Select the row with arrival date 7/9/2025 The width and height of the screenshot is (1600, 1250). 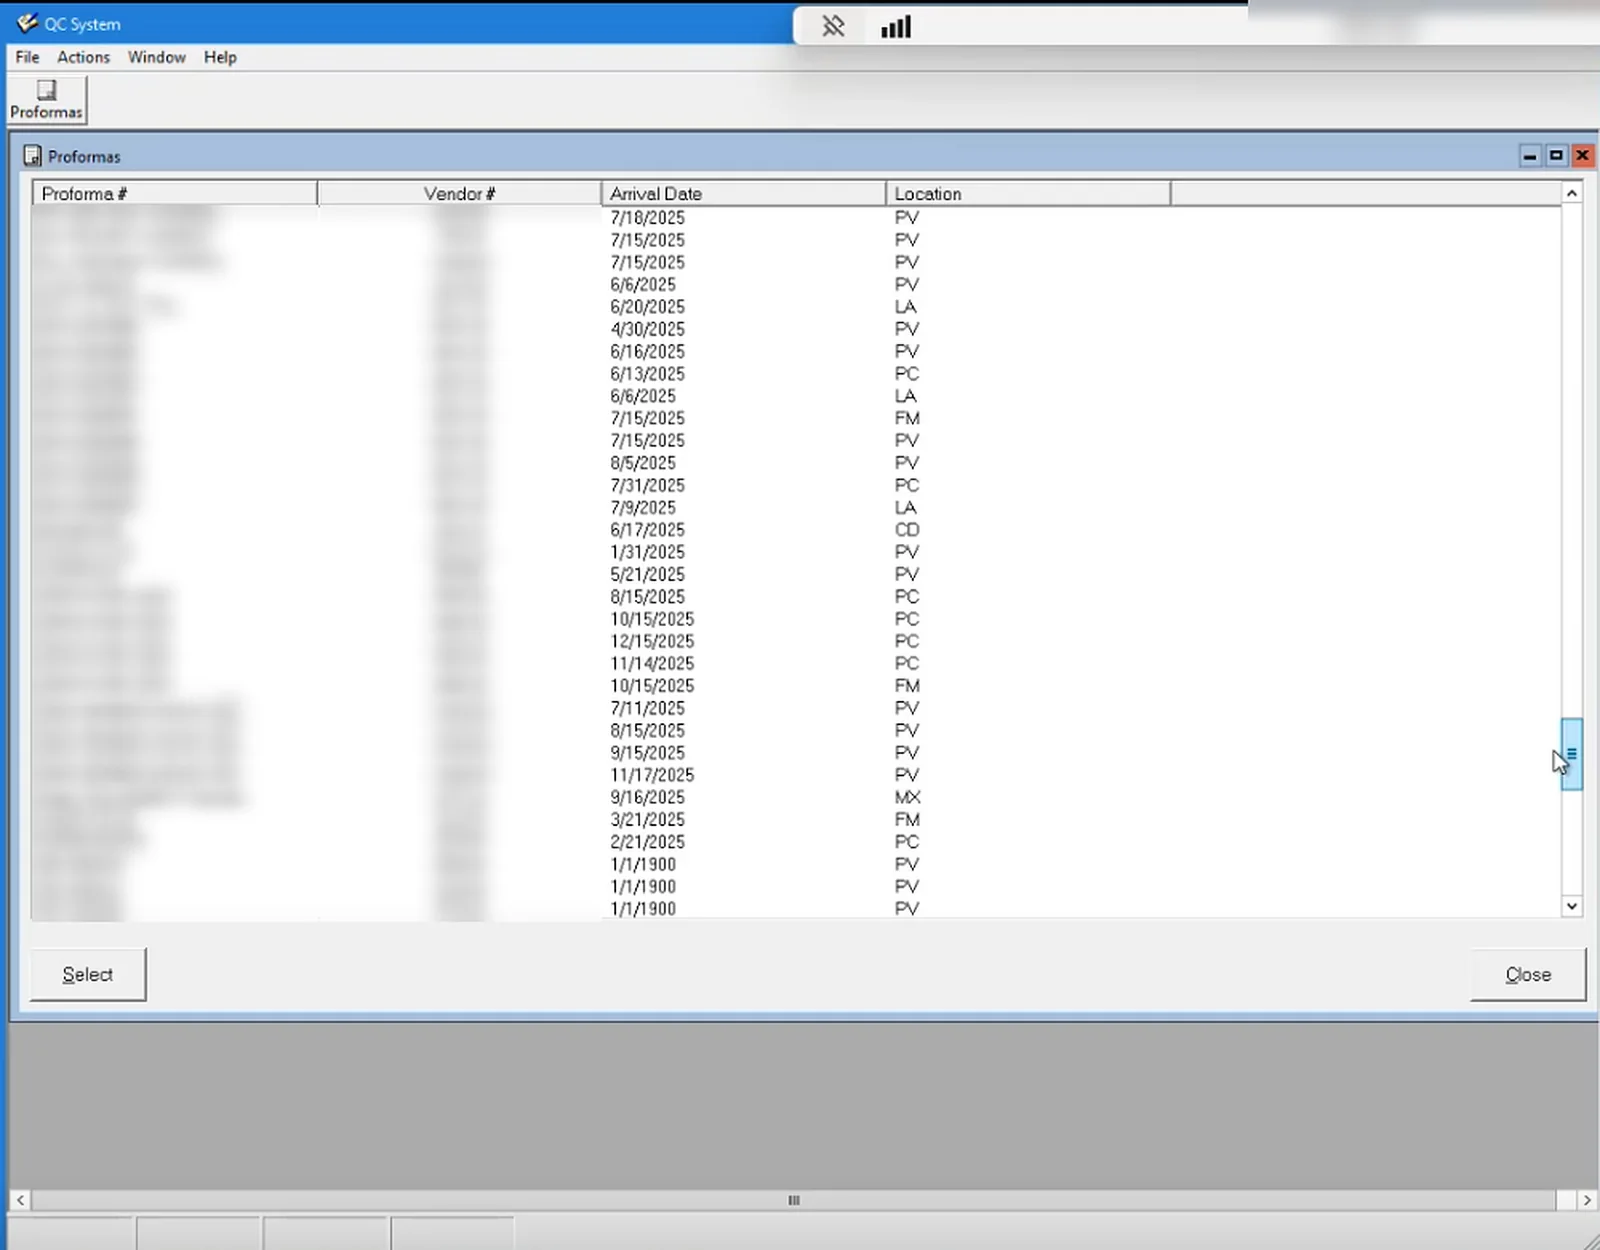tap(796, 507)
